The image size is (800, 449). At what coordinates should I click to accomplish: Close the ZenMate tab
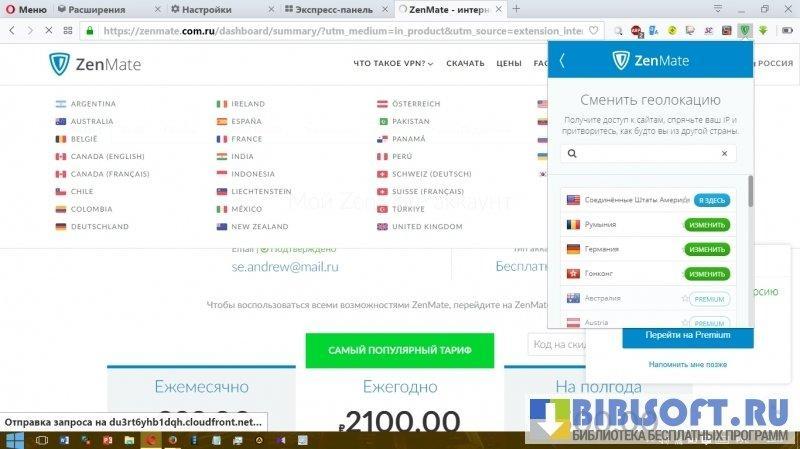pos(498,9)
